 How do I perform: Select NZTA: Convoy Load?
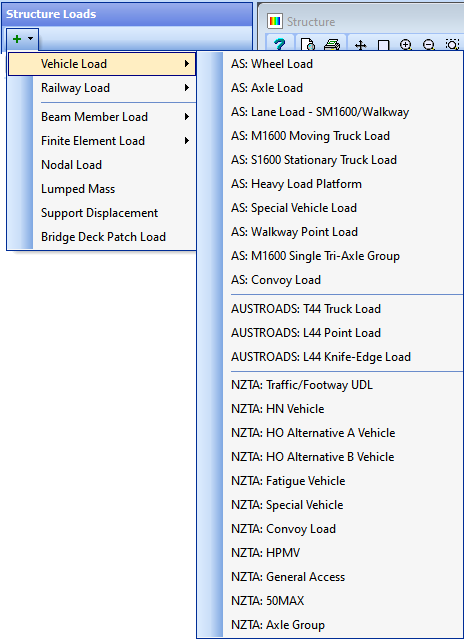pos(330,529)
